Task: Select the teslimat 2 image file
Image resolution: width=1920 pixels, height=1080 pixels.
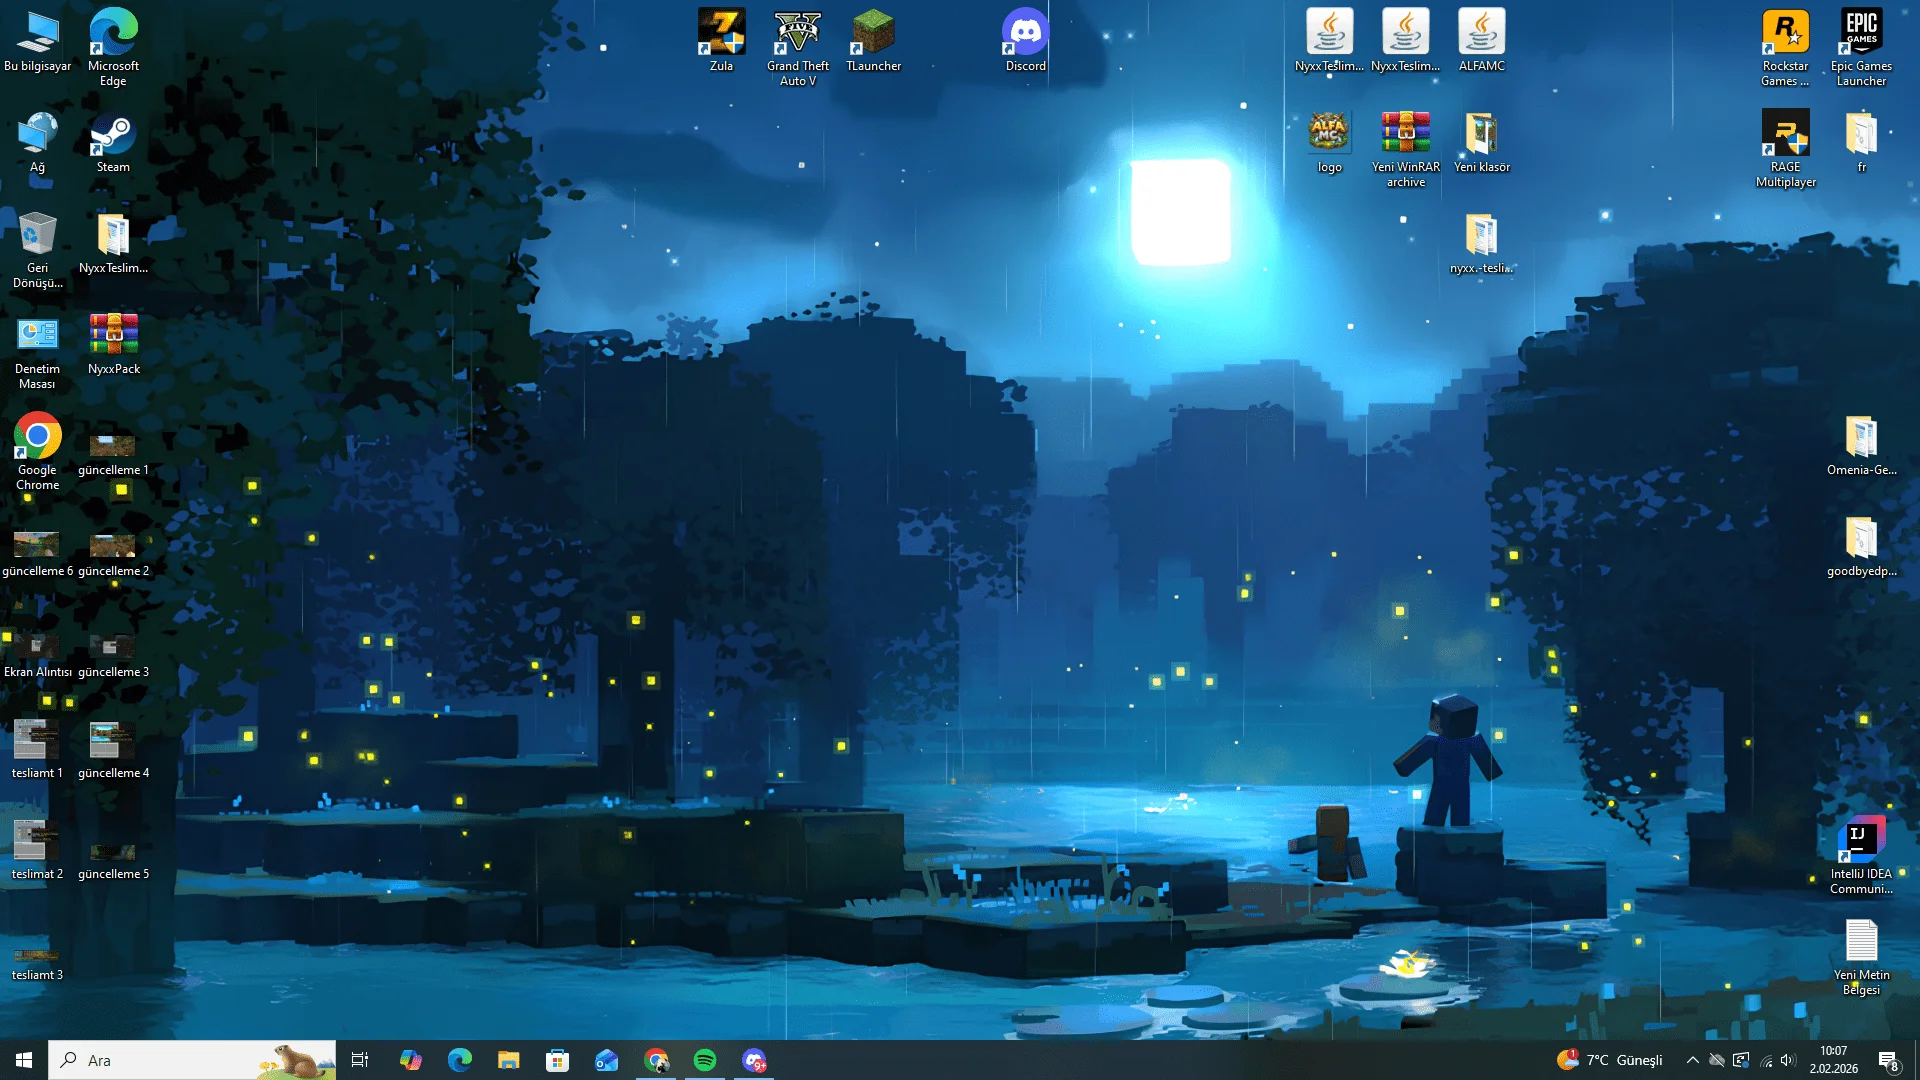Action: [x=37, y=849]
